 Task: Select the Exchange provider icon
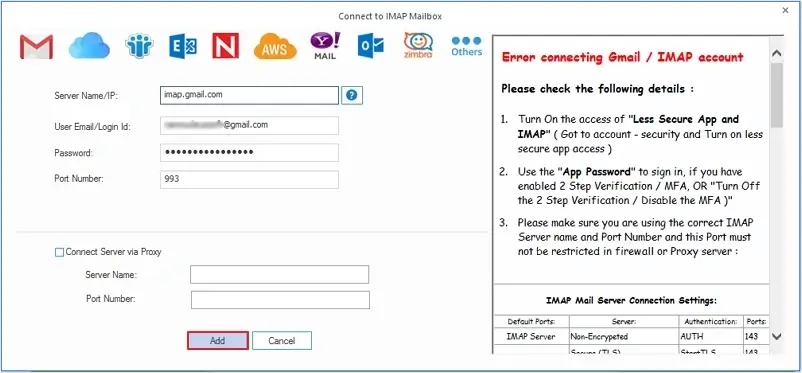[x=183, y=47]
